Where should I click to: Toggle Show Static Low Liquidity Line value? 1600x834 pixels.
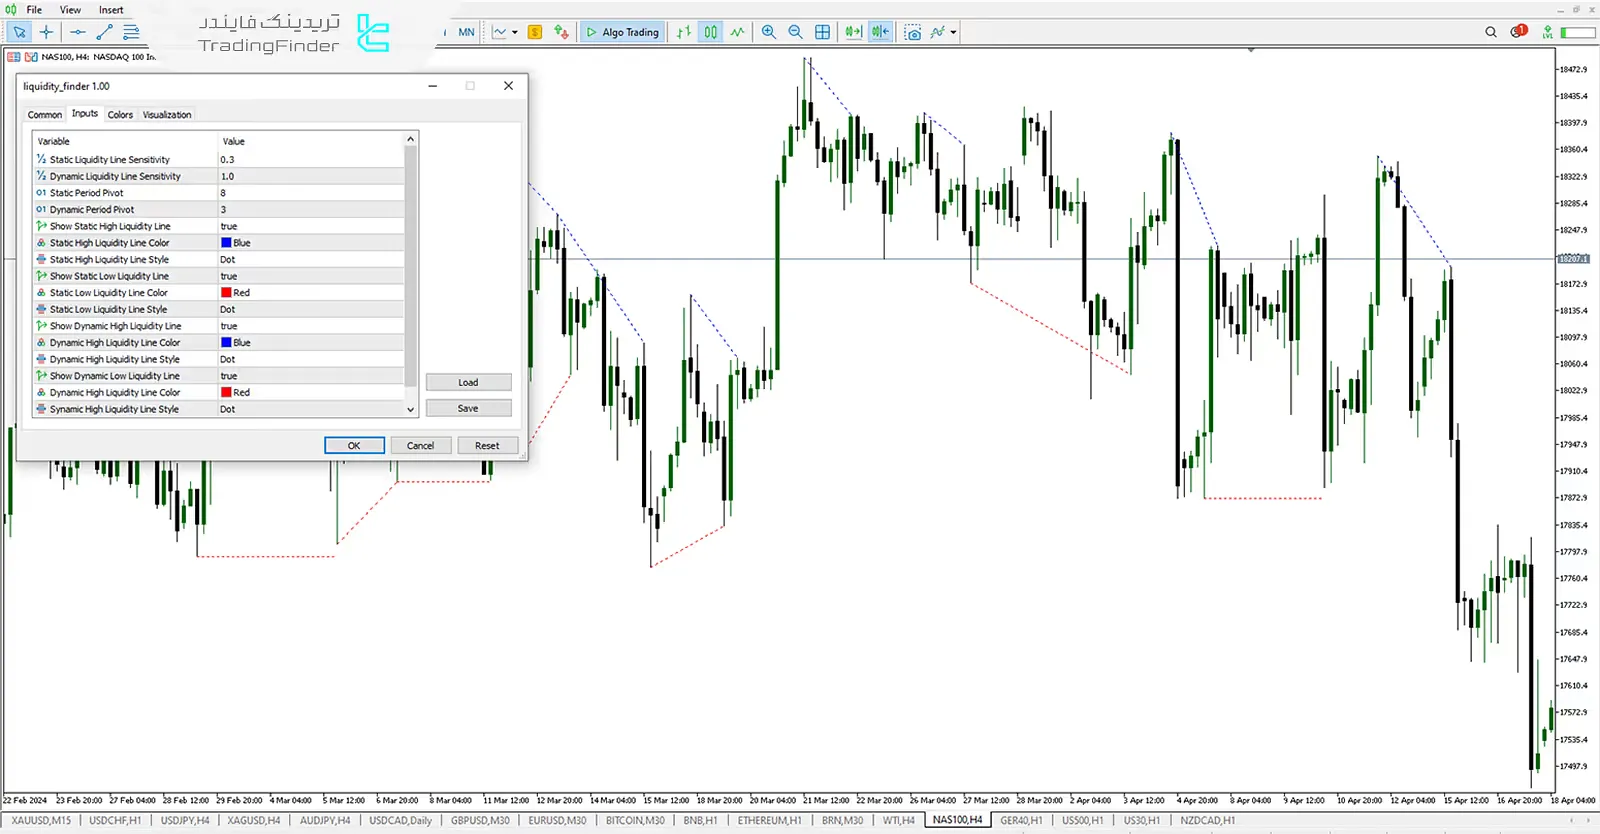tap(310, 276)
